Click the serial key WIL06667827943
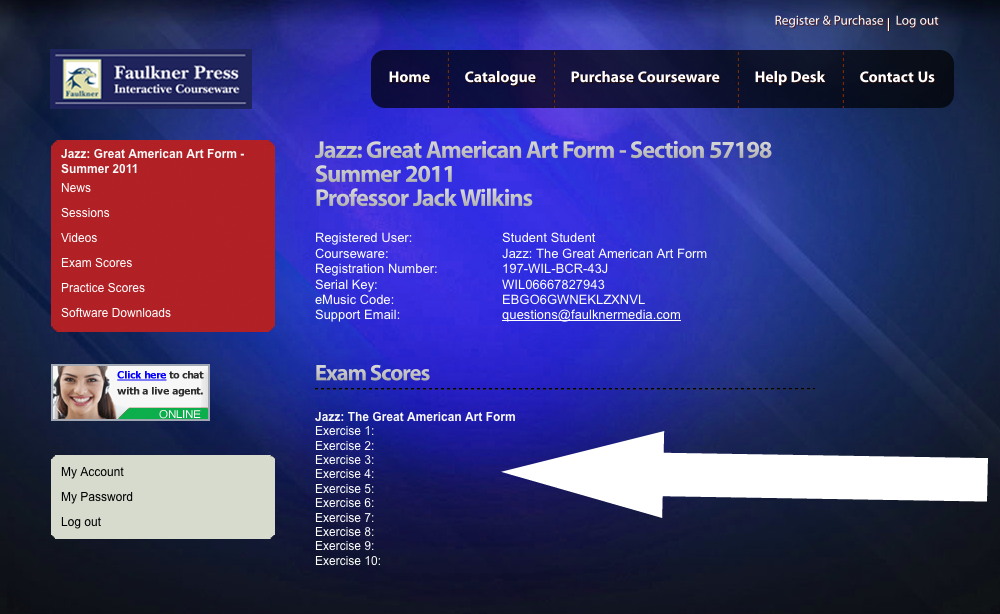Viewport: 1000px width, 614px height. [x=553, y=284]
